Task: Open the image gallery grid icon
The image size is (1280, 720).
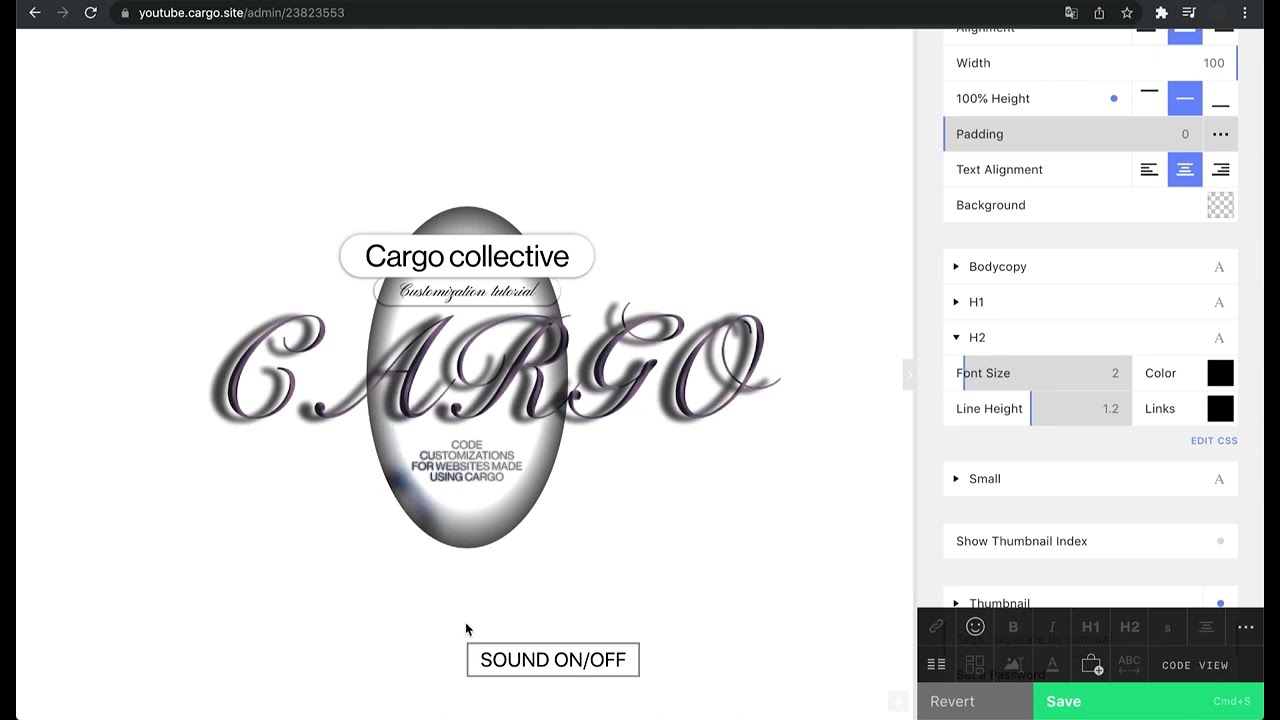Action: [975, 664]
